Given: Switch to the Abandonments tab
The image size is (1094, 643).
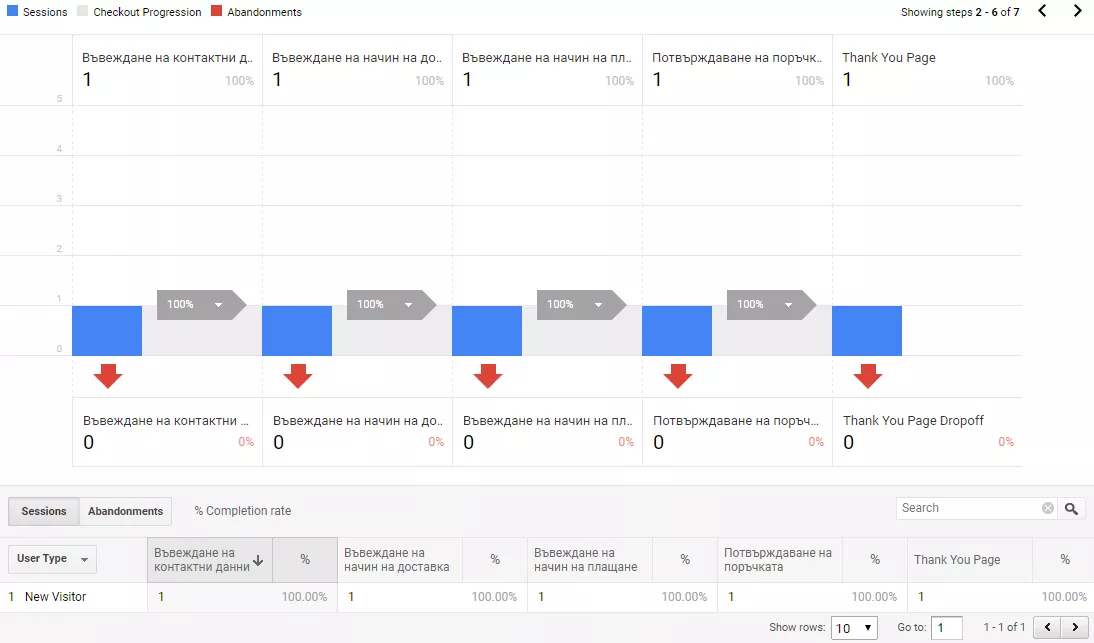Looking at the screenshot, I should click(x=126, y=511).
